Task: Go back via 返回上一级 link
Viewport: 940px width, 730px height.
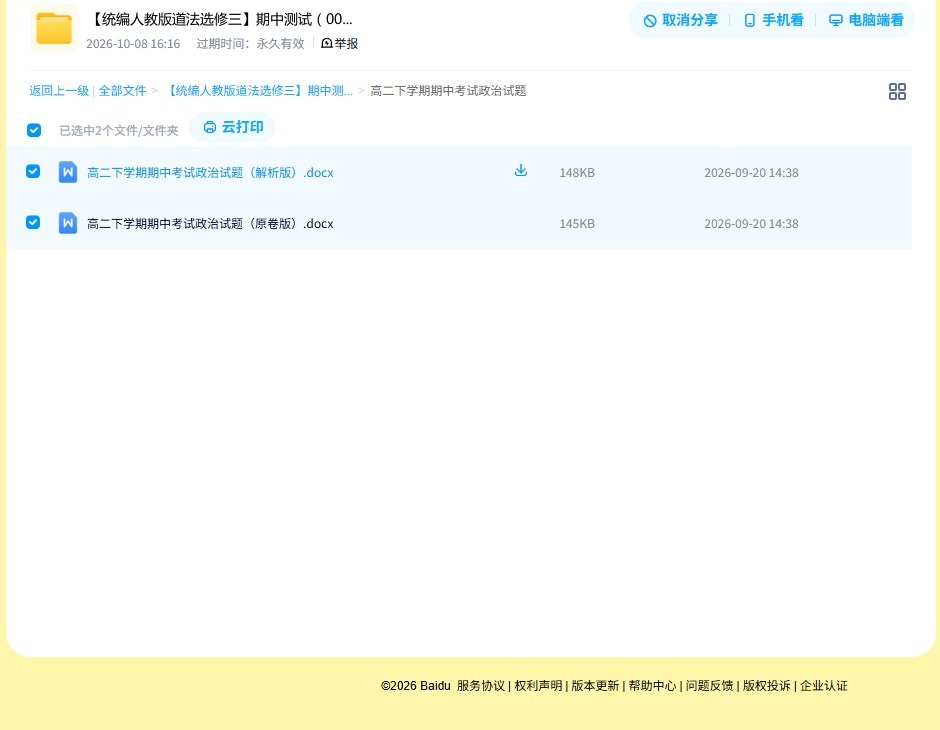Action: pyautogui.click(x=59, y=91)
